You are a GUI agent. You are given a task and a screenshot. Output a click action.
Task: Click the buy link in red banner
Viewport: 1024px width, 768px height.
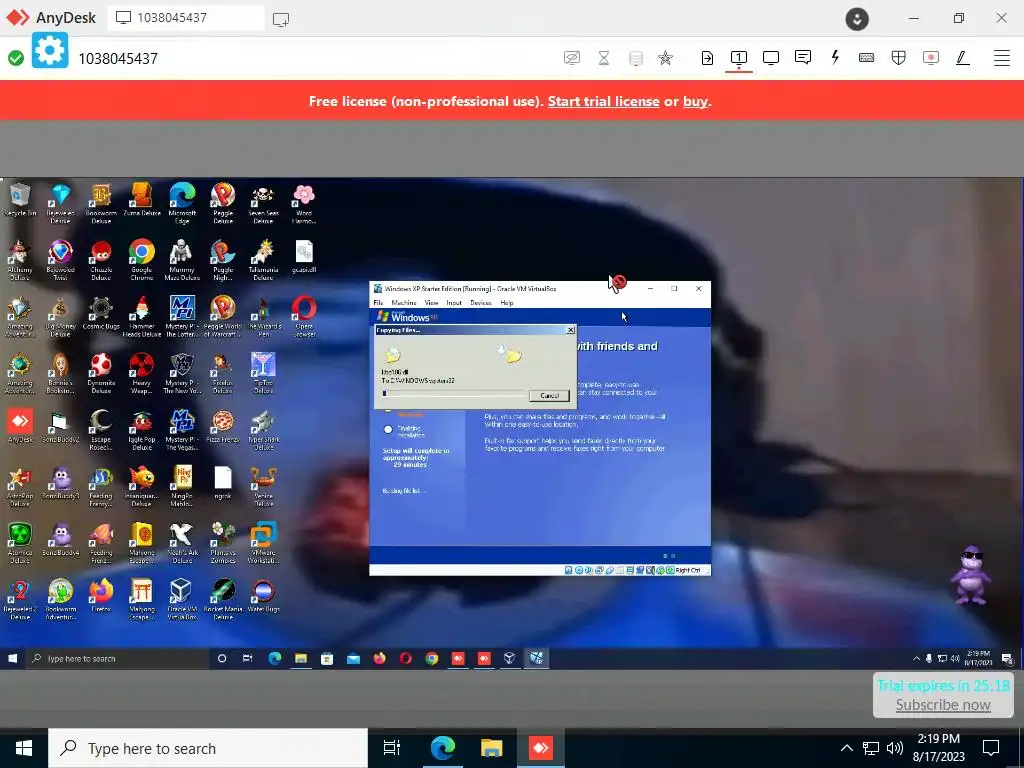695,101
